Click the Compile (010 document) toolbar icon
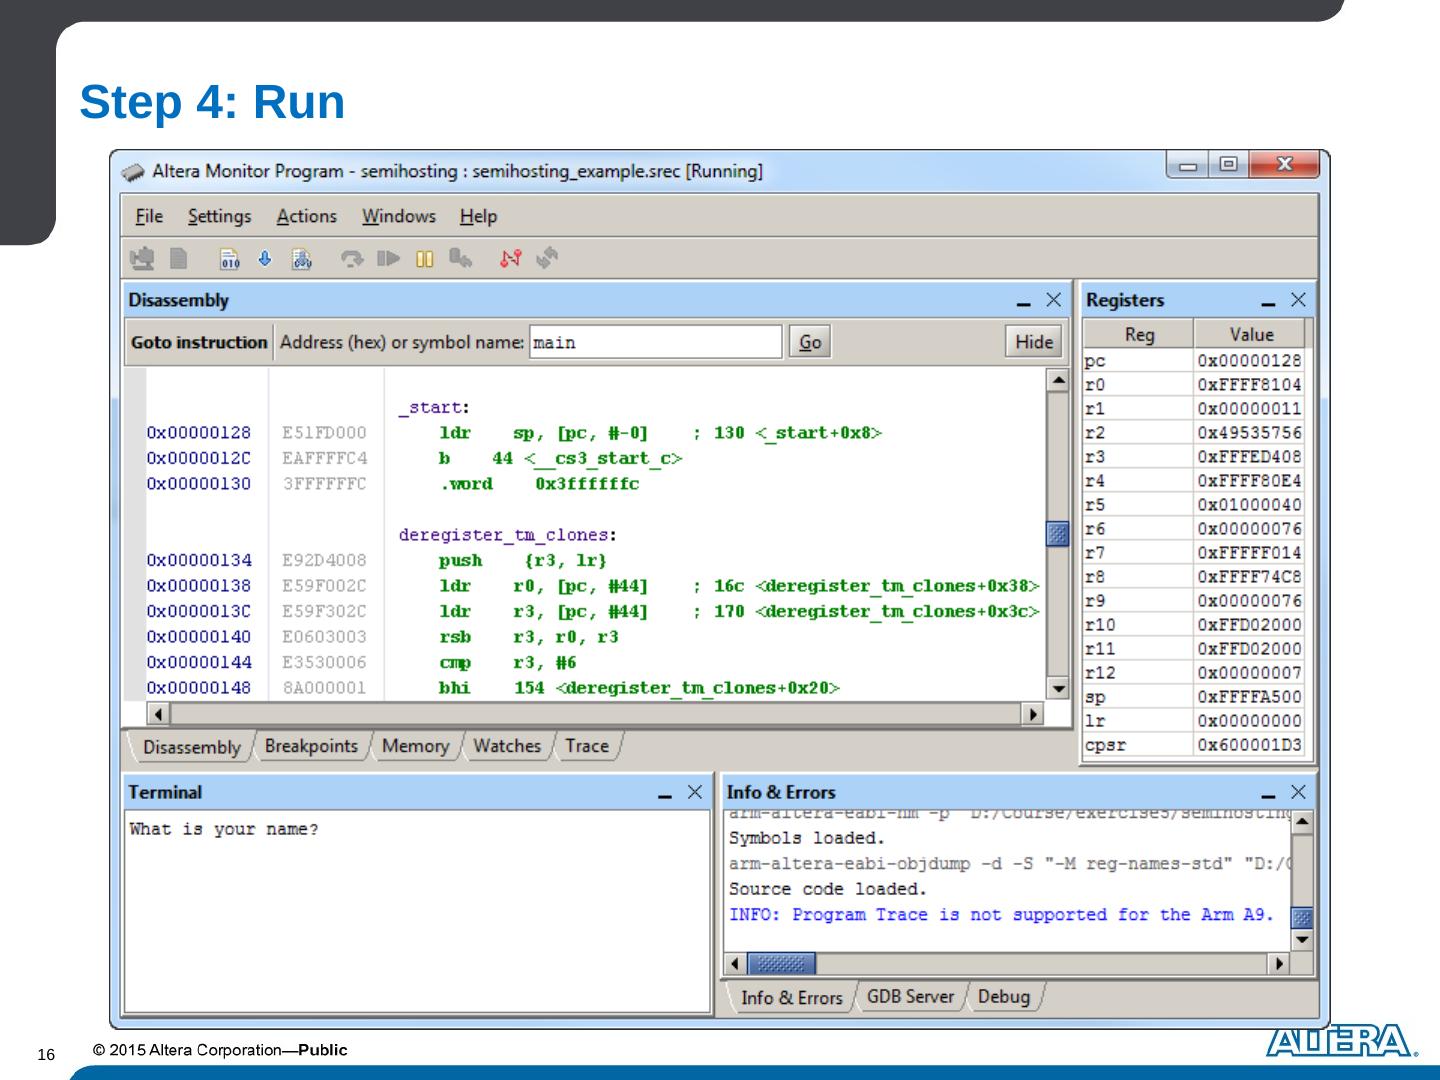This screenshot has height=1080, width=1440. pyautogui.click(x=230, y=259)
